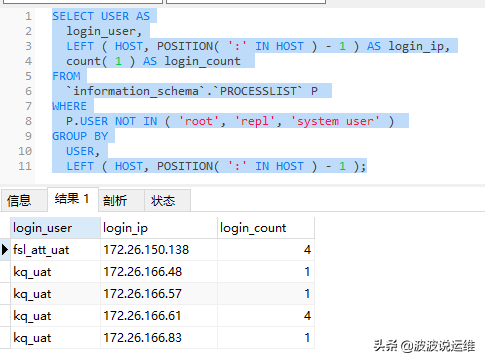Click the login_user column header
Viewport: 485px width, 362px height.
click(x=55, y=228)
